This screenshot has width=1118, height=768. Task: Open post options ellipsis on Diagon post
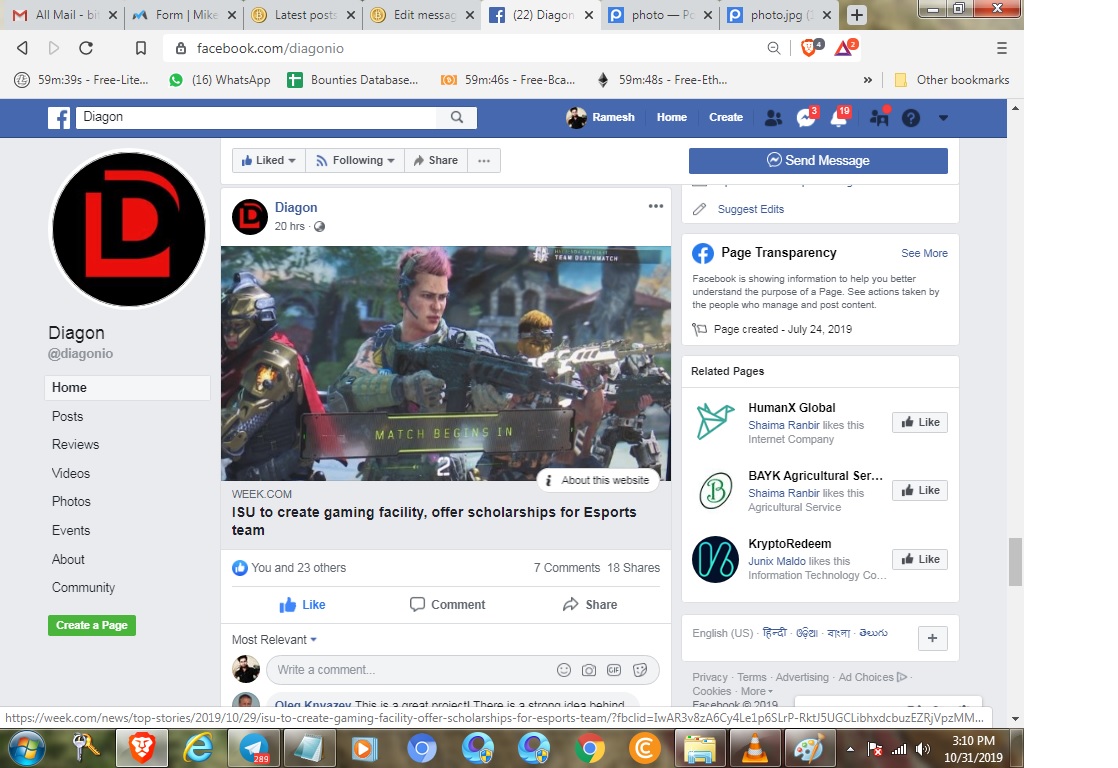coord(656,206)
